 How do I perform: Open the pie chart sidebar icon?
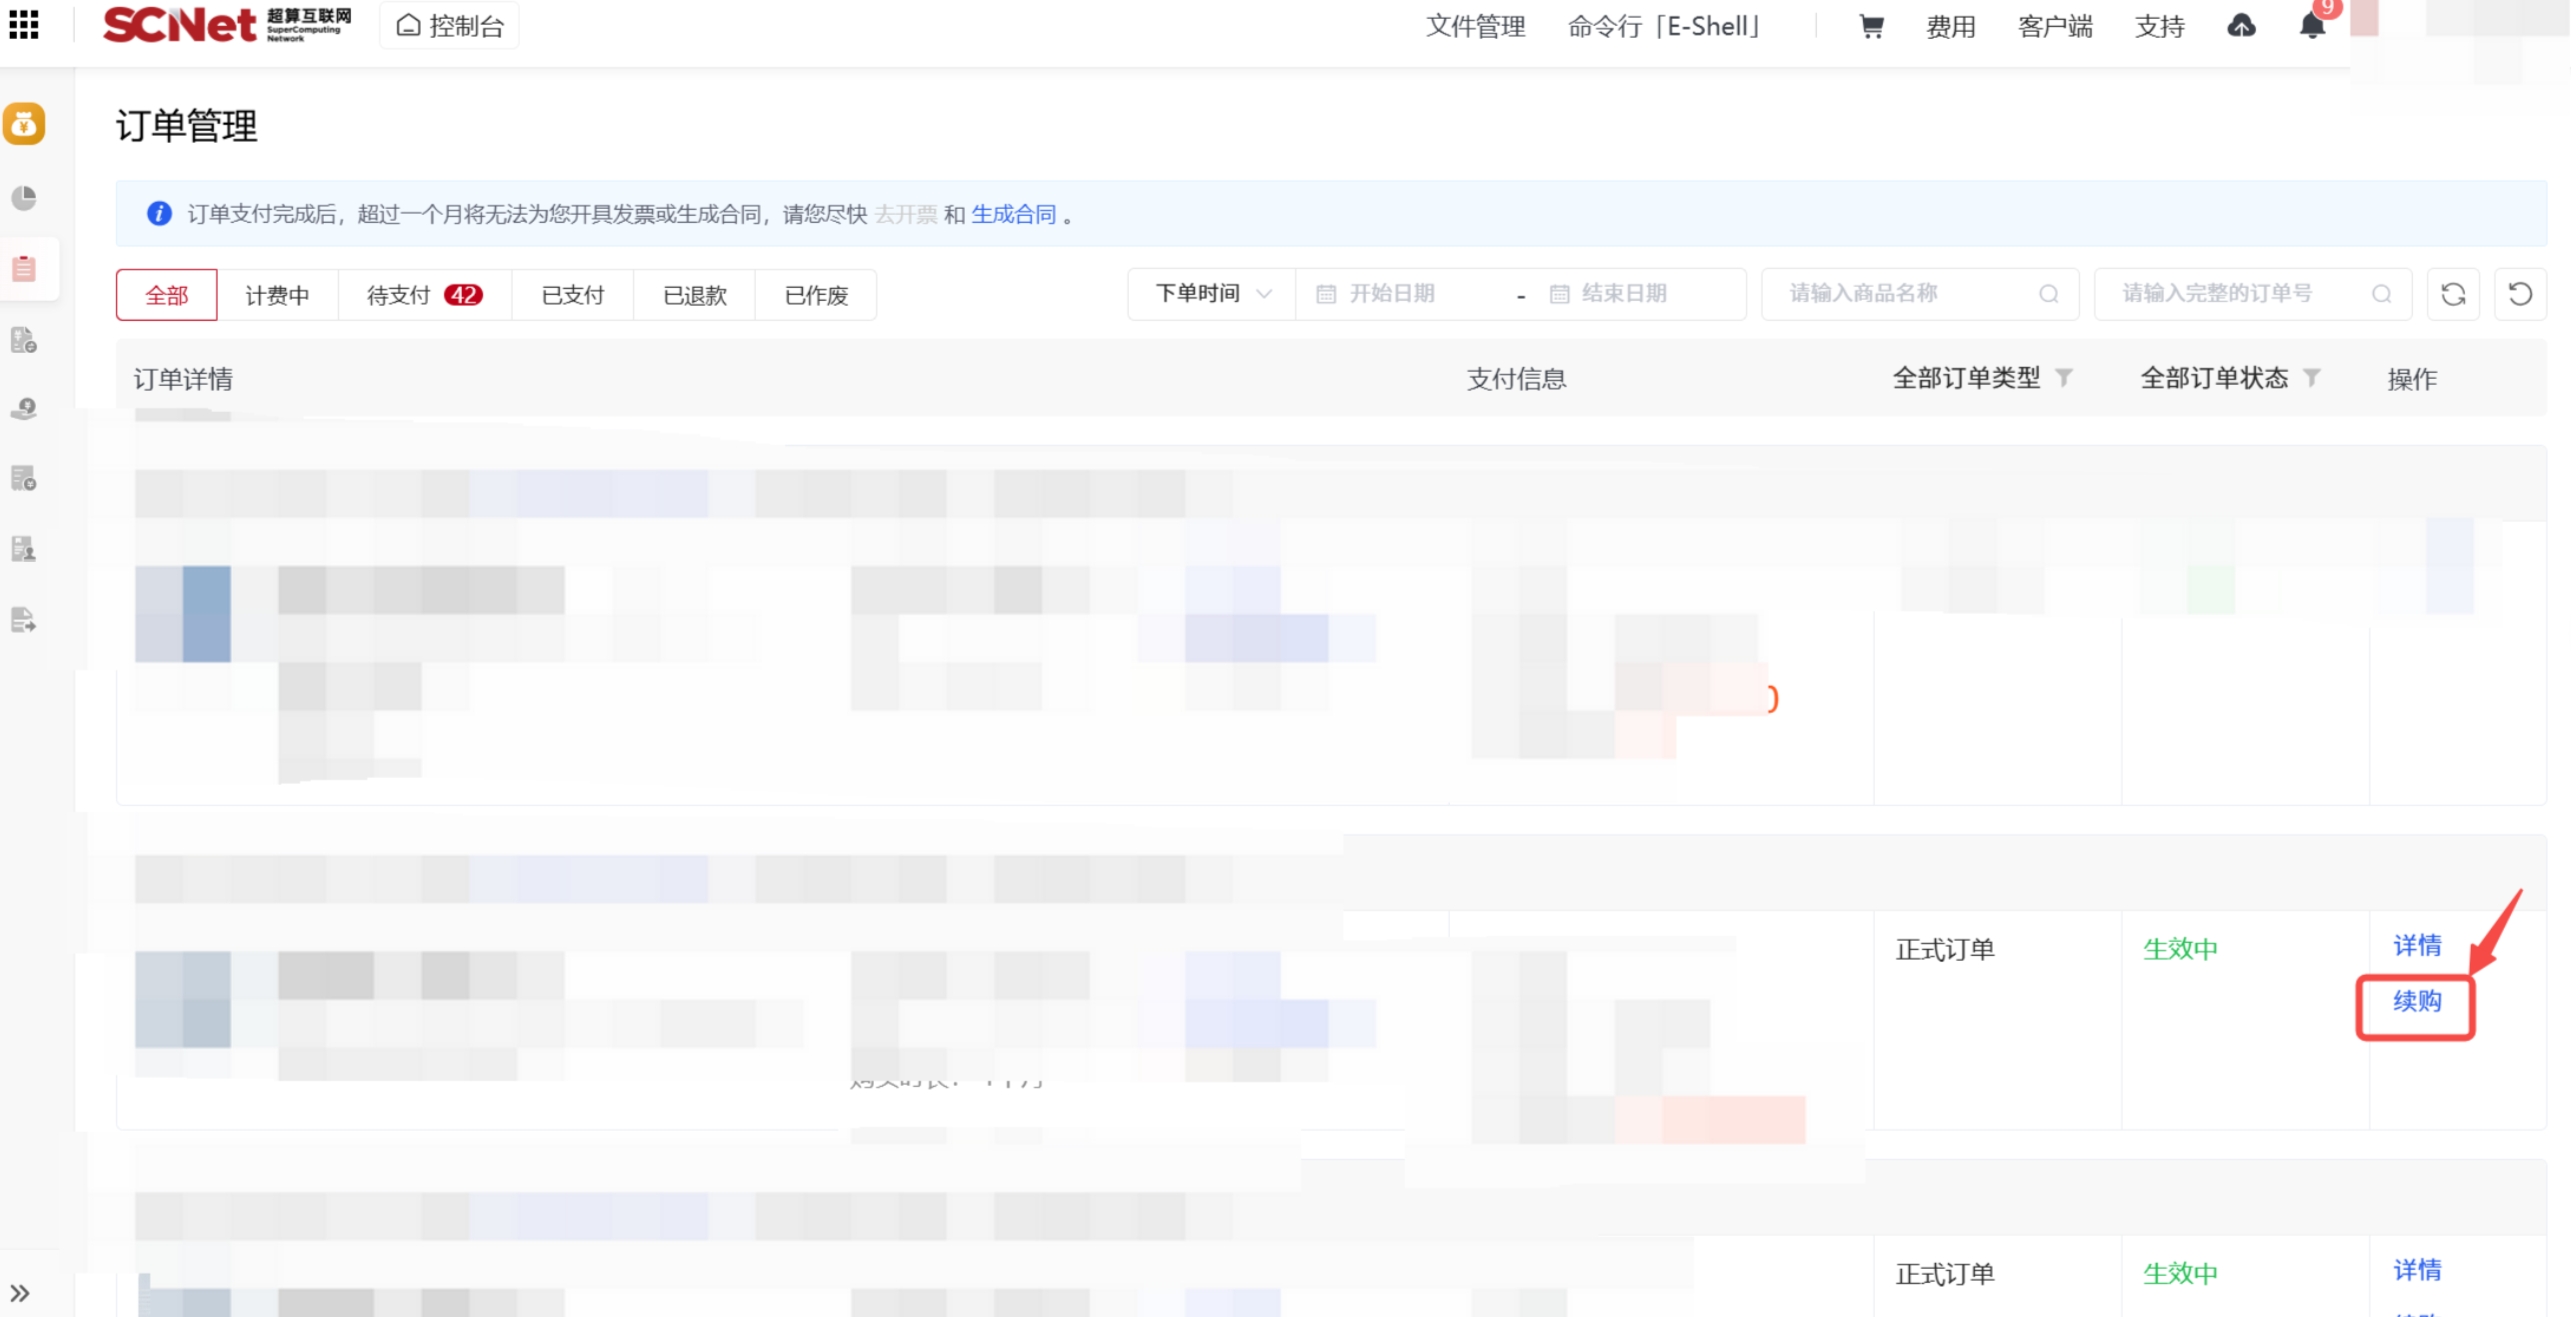(x=24, y=198)
